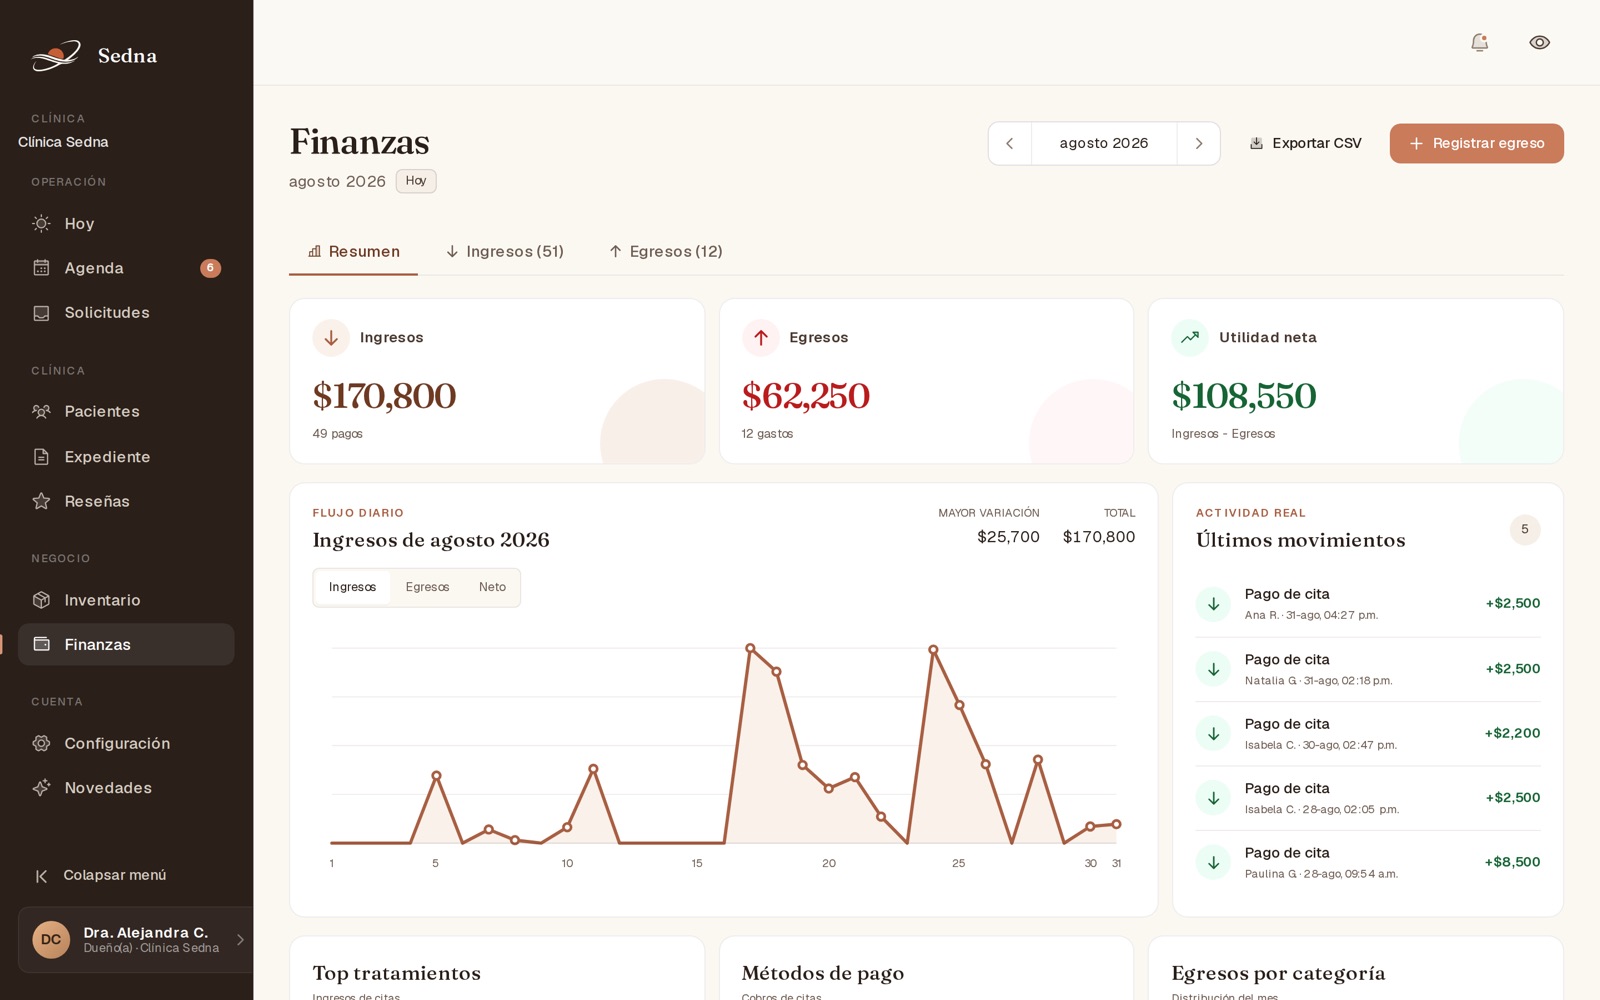Select Neto chart toggle
Screen dimensions: 1600x1000
click(x=492, y=587)
